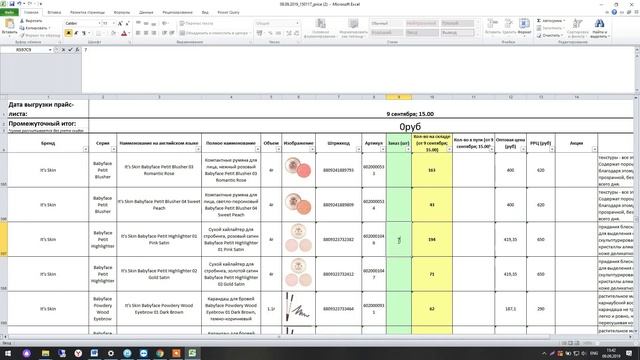Open filter dropdown on the Заказ (шт) column
640x360 pixels.
[408, 149]
